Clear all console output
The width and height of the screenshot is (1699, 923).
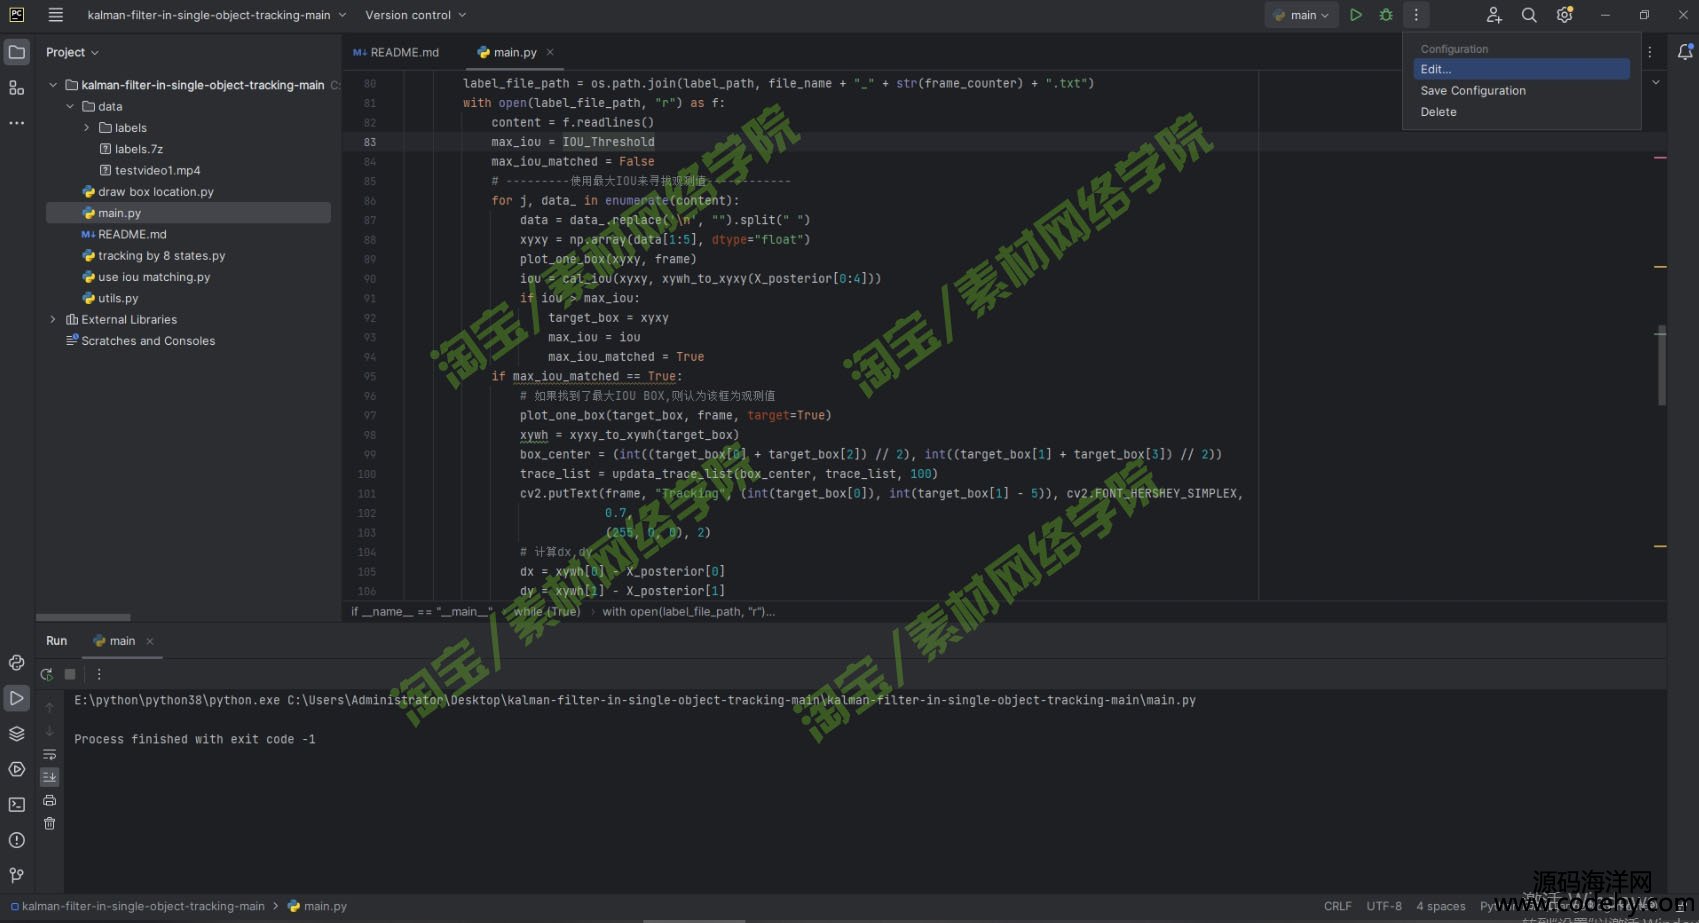click(x=49, y=823)
